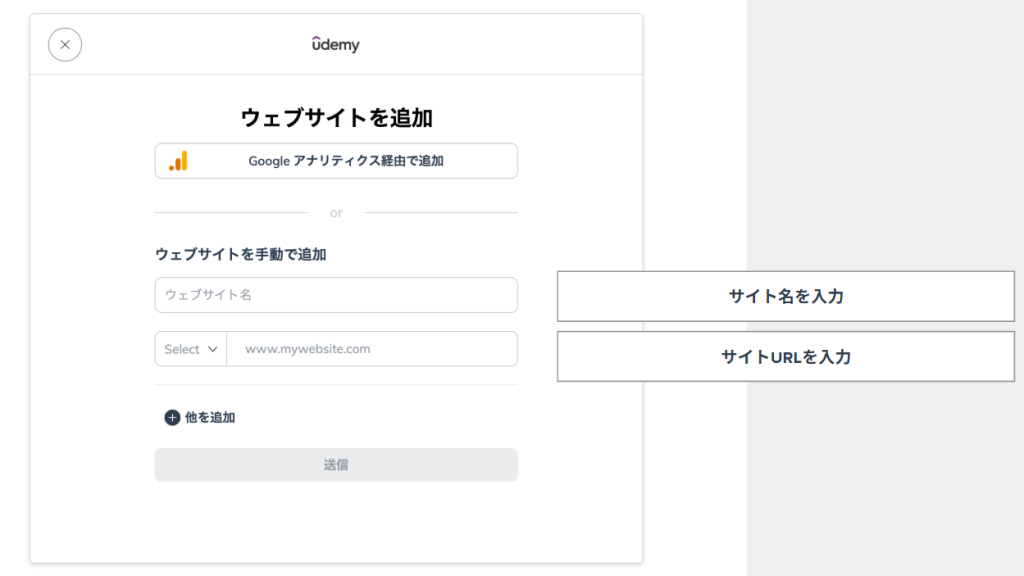The height and width of the screenshot is (576, 1024).
Task: Open the Select protocol dropdown
Action: point(191,349)
